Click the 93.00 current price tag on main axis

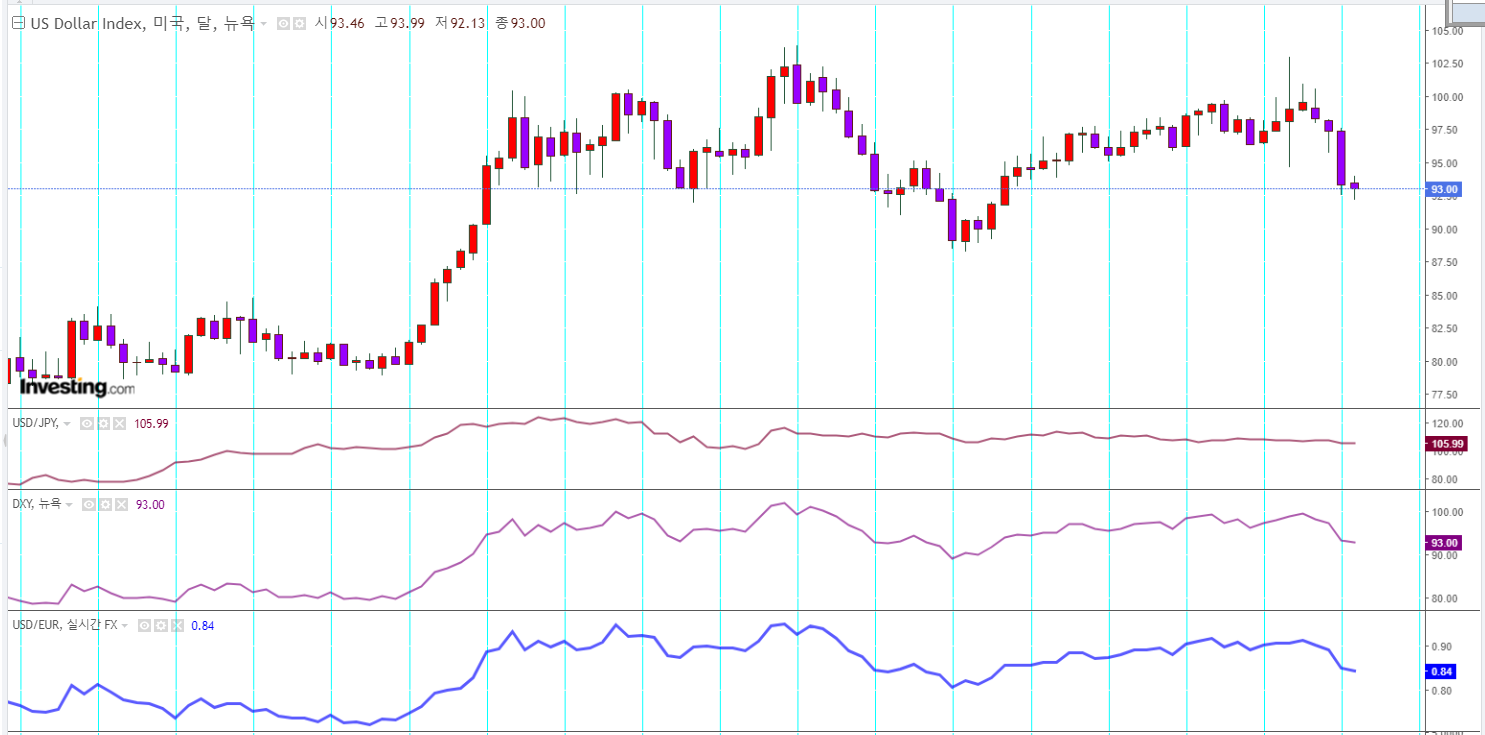(x=1445, y=189)
